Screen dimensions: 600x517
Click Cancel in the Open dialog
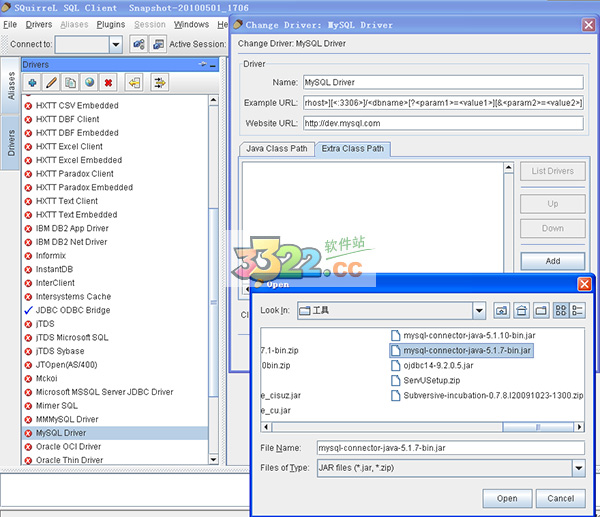coord(561,498)
